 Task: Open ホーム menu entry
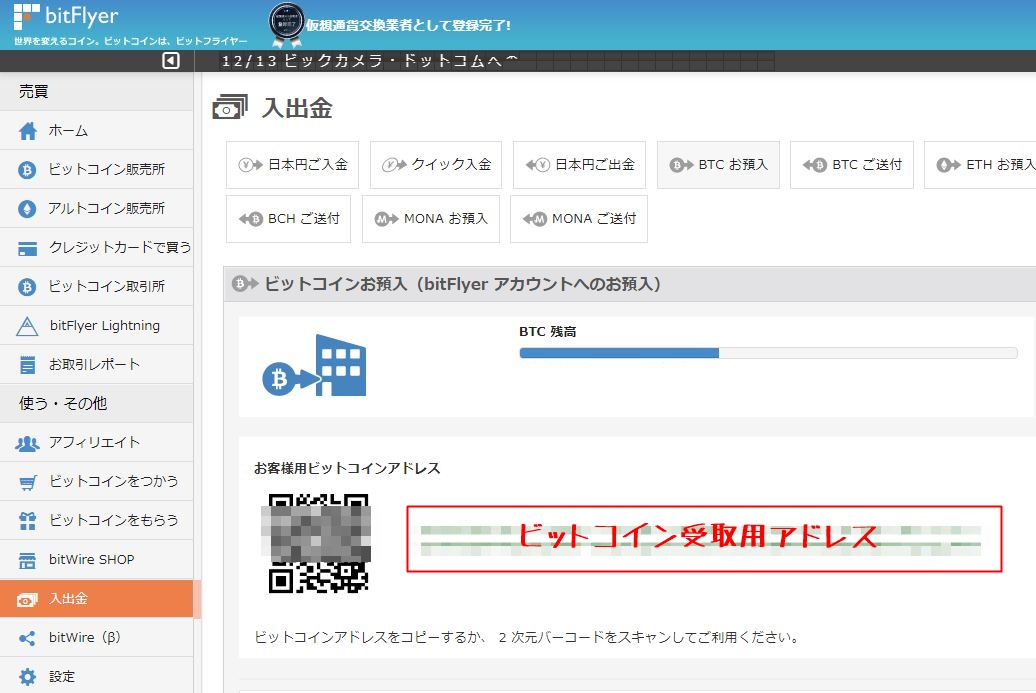coord(96,131)
